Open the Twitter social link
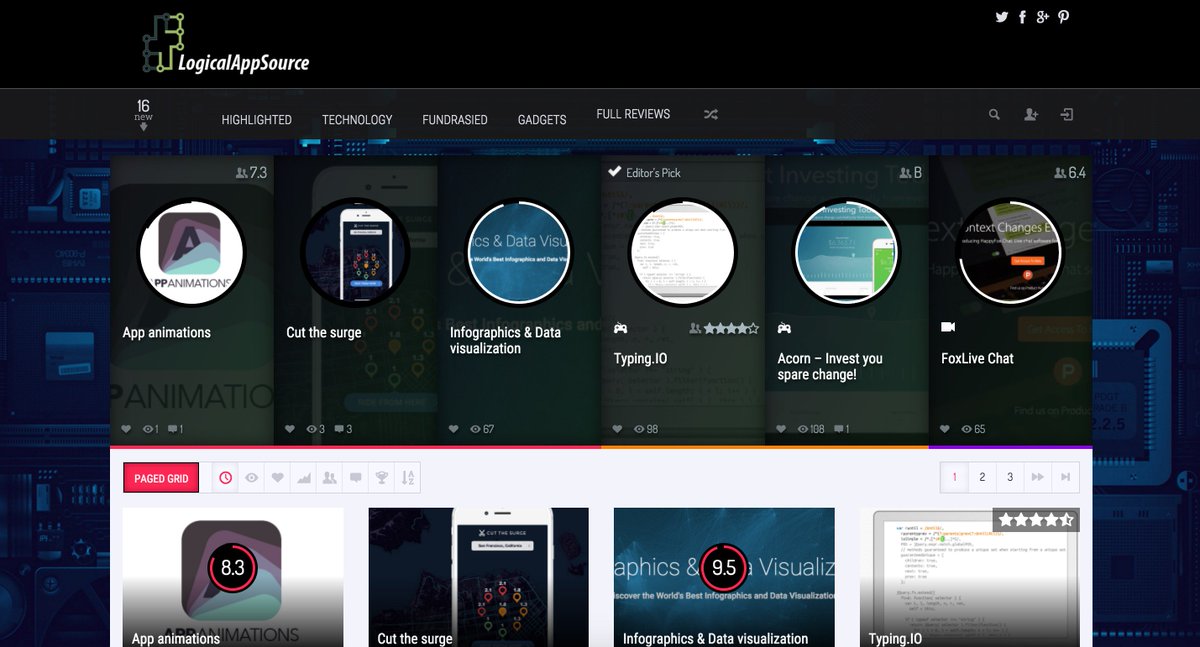This screenshot has width=1200, height=647. pyautogui.click(x=1002, y=17)
